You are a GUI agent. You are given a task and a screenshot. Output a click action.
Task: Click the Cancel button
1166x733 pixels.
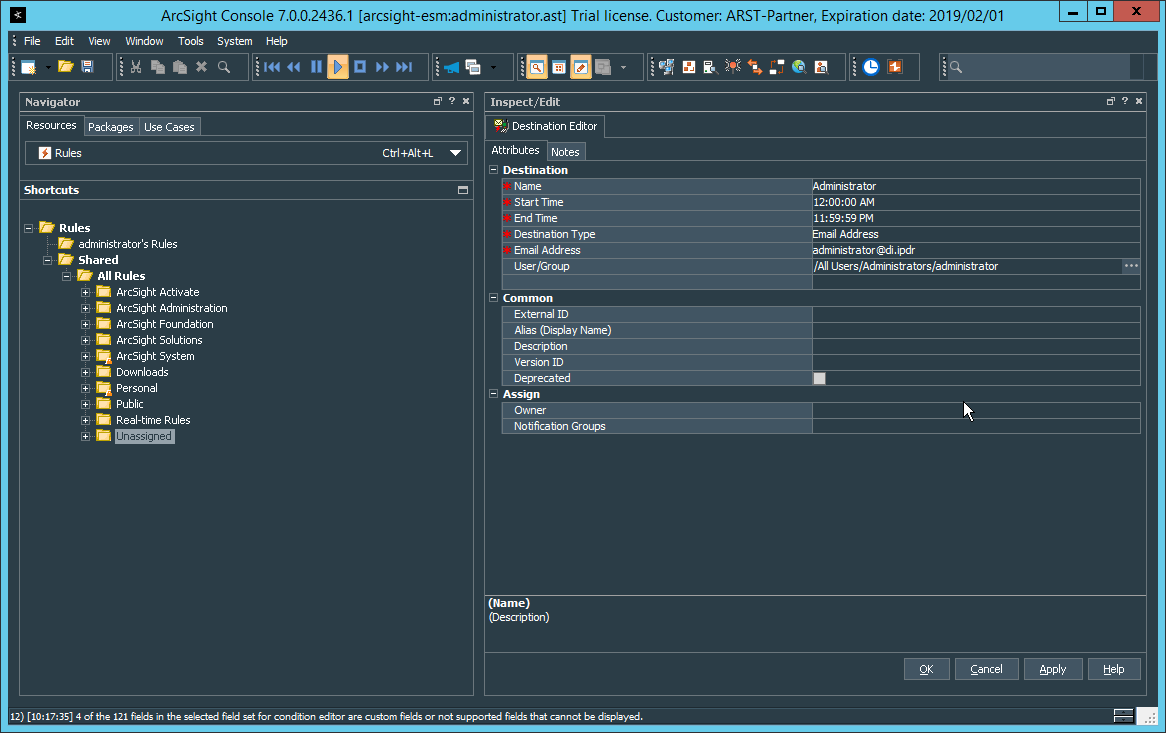click(x=986, y=669)
